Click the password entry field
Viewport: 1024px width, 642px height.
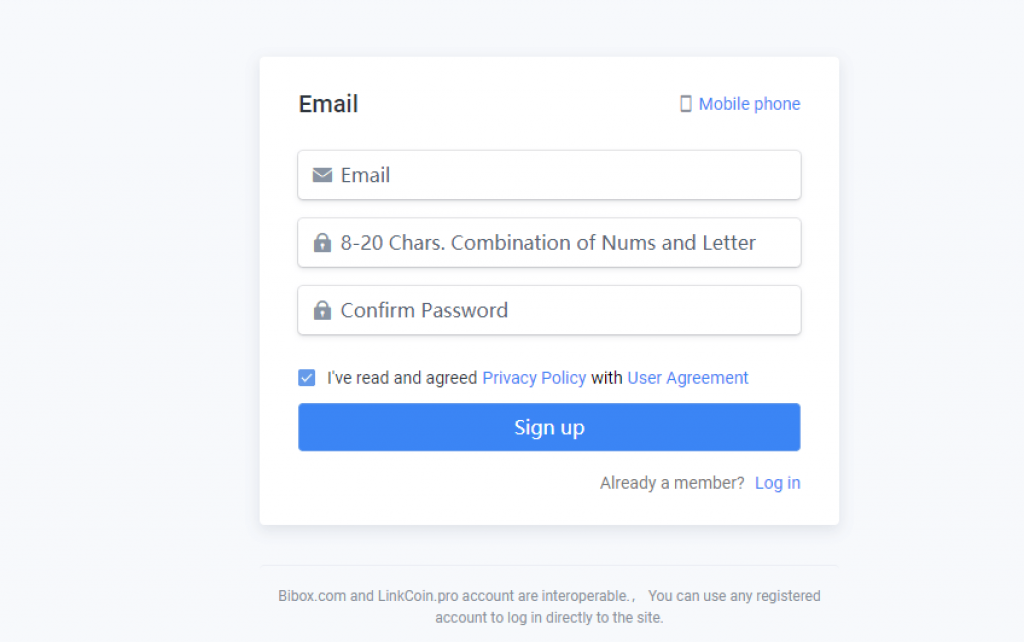[550, 242]
